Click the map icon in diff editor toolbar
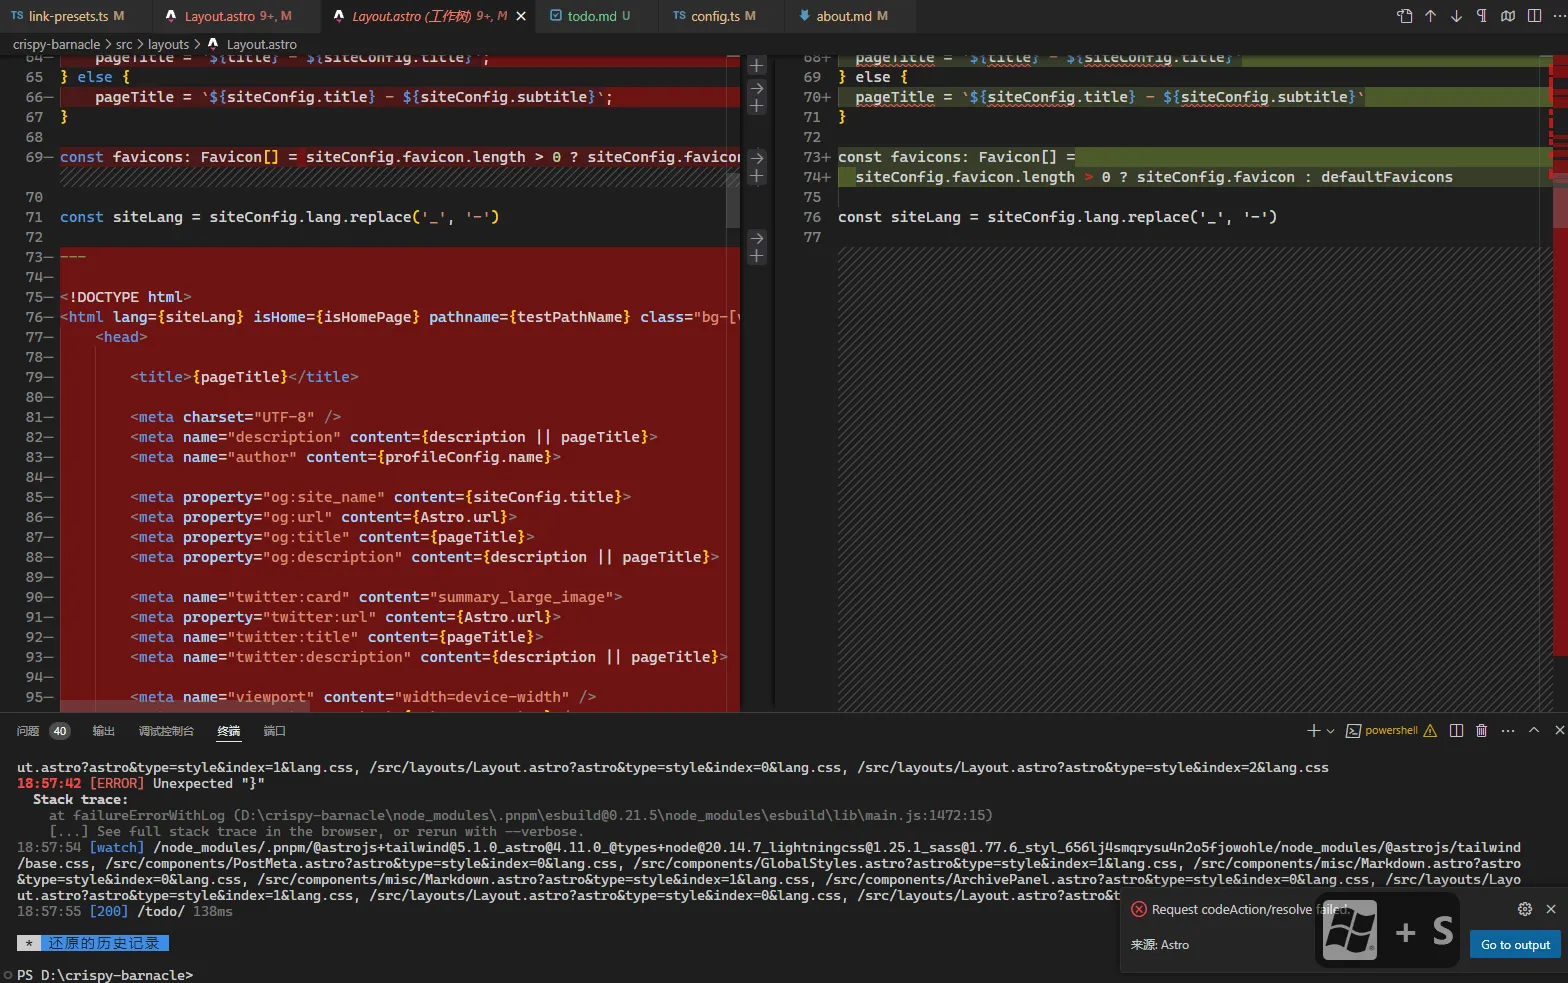Viewport: 1568px width, 983px height. [1508, 16]
